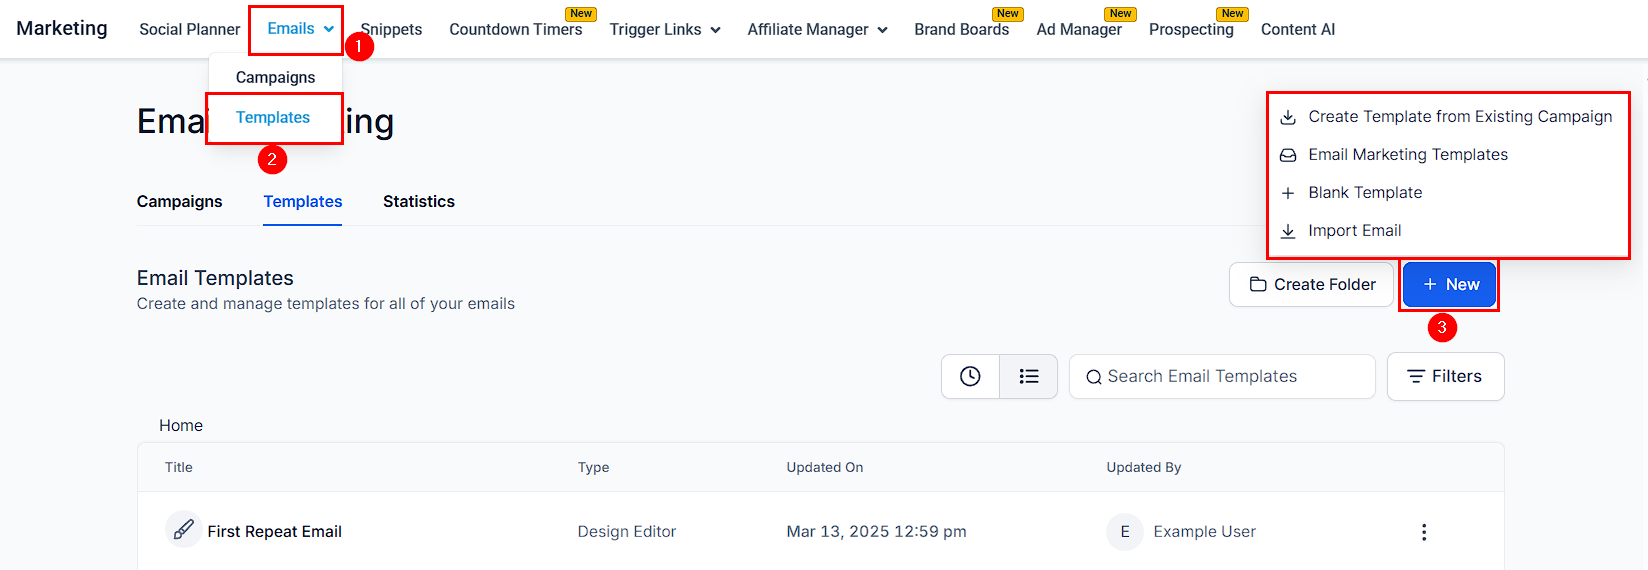Screen dimensions: 1648x570
Task: Click the pencil icon beside First Repeat Email
Action: point(183,530)
